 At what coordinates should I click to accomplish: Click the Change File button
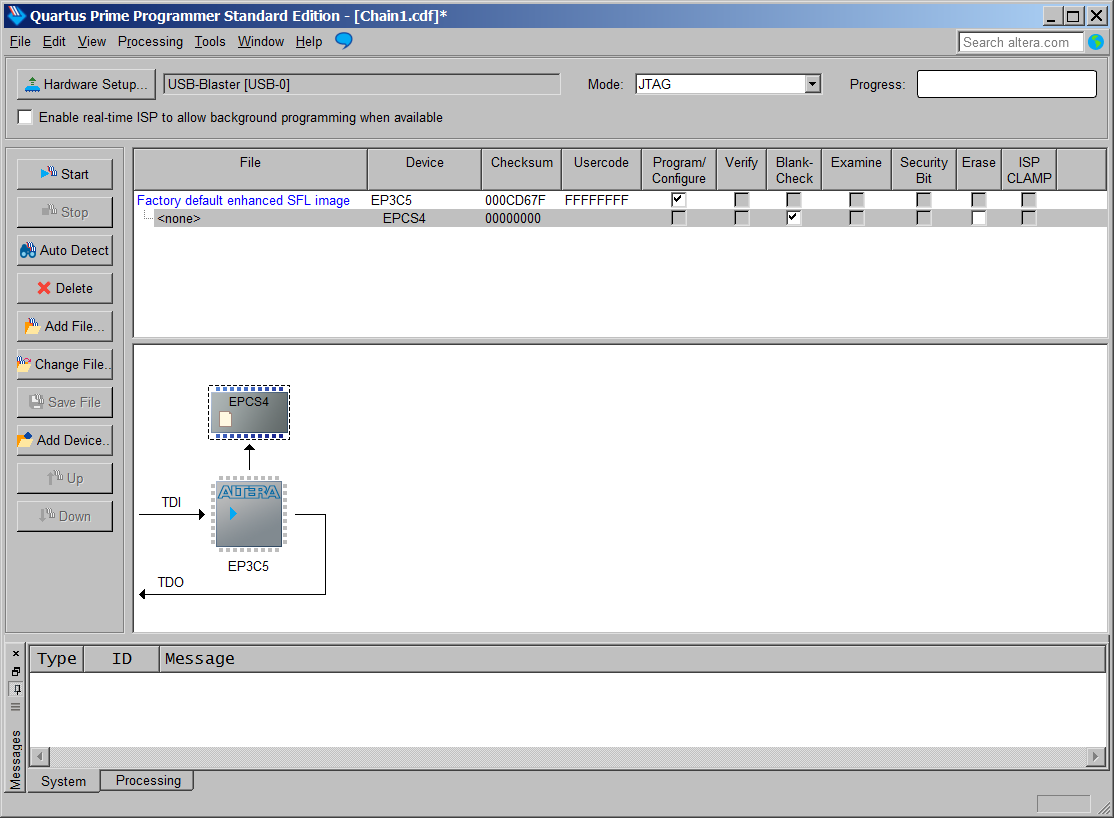point(65,364)
